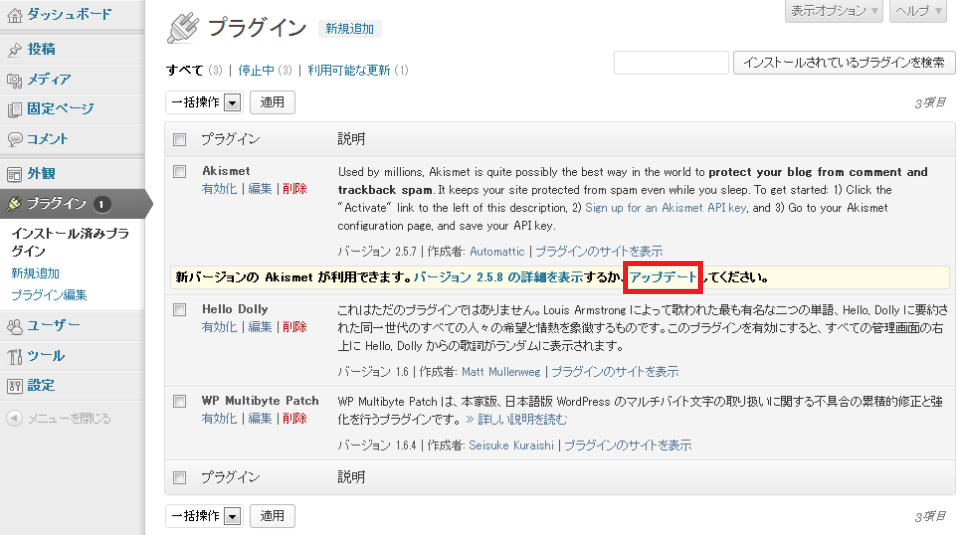This screenshot has width=960, height=535.
Task: Select the plugin editor submenu item
Action: [x=49, y=295]
